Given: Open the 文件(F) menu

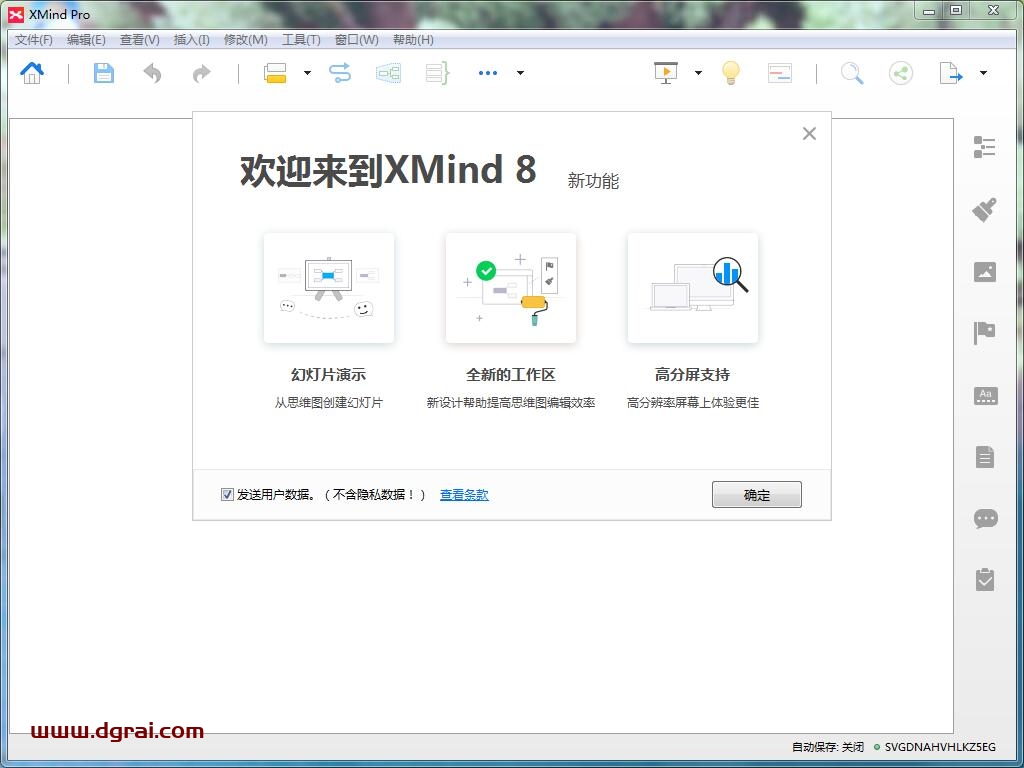Looking at the screenshot, I should [33, 40].
